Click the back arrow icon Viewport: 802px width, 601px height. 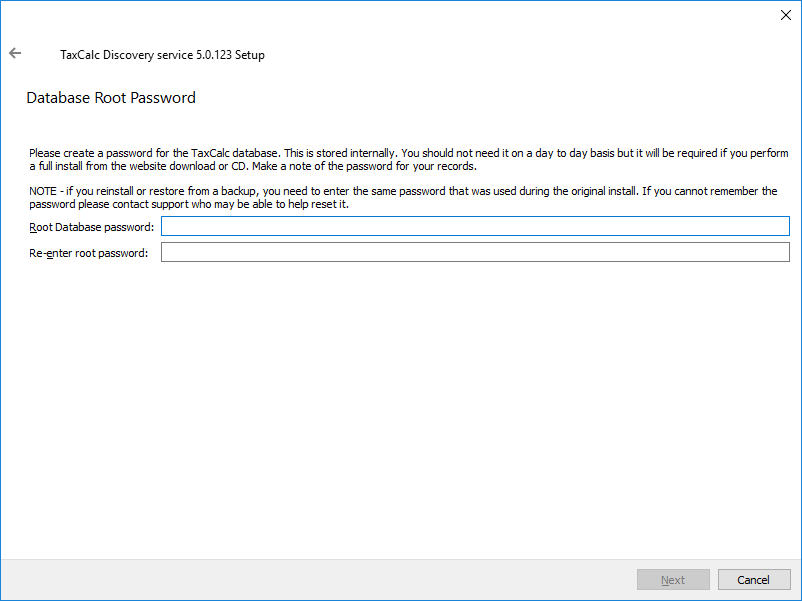coord(15,54)
